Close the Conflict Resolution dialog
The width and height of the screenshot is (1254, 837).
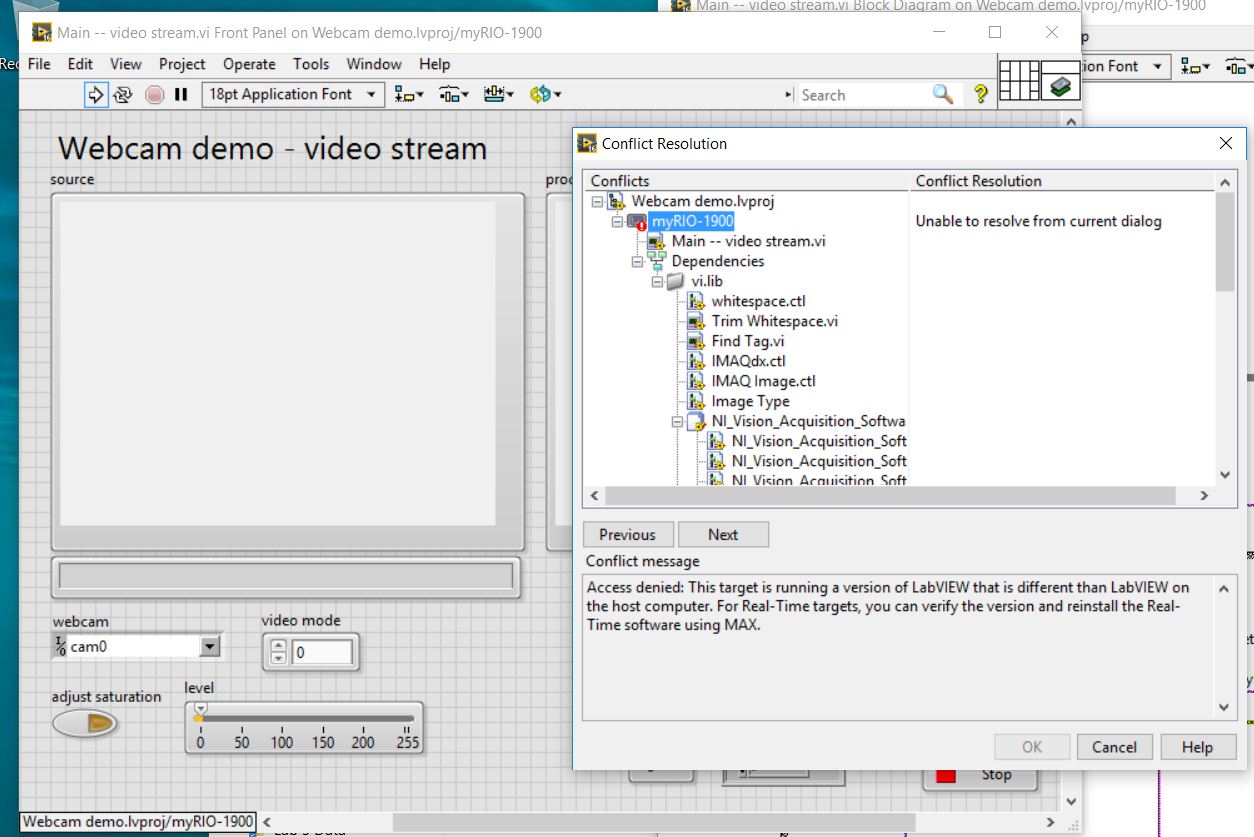(x=1226, y=143)
